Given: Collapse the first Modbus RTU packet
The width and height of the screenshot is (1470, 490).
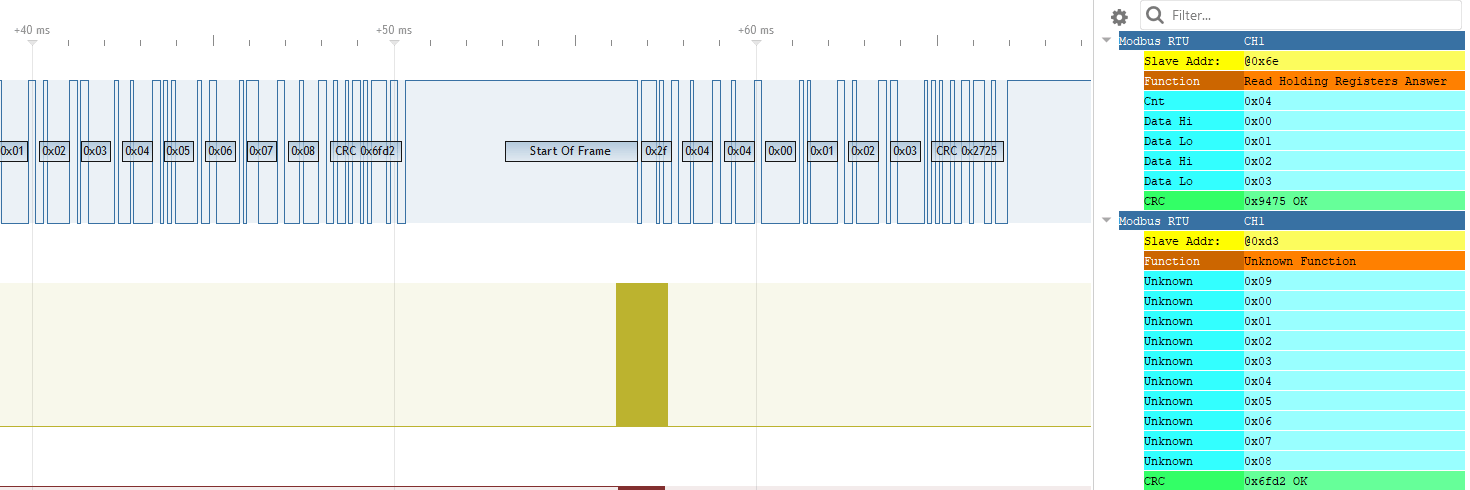Looking at the screenshot, I should coord(1106,41).
